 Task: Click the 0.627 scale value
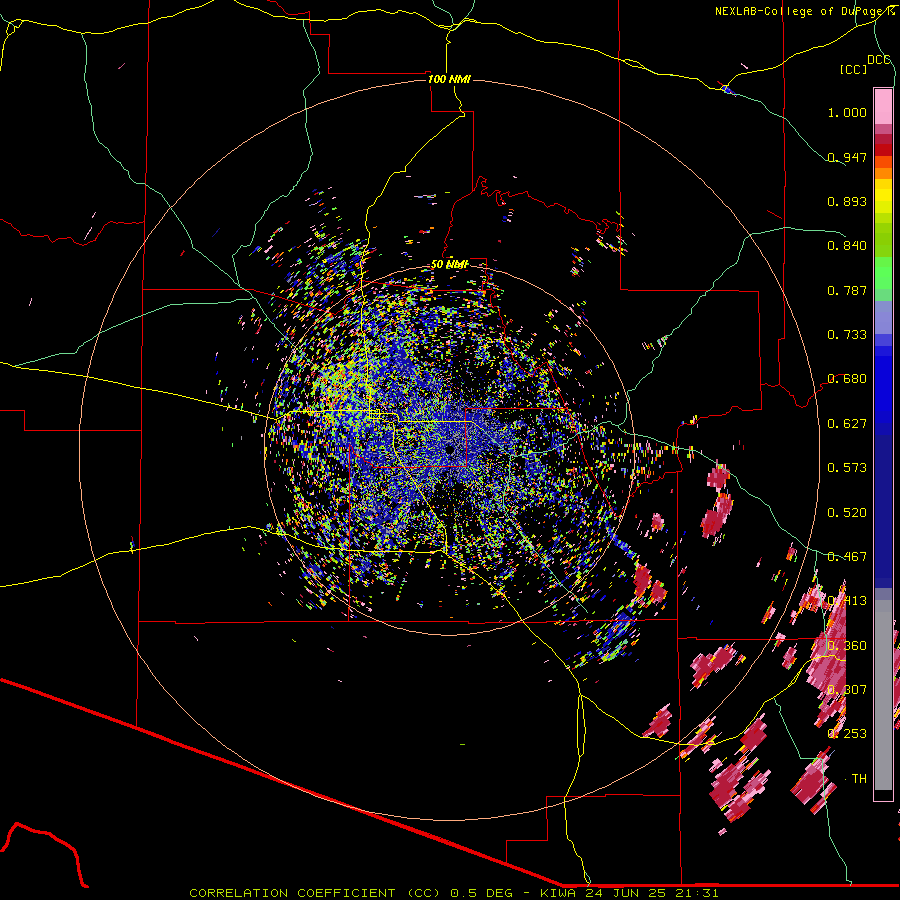click(x=847, y=424)
